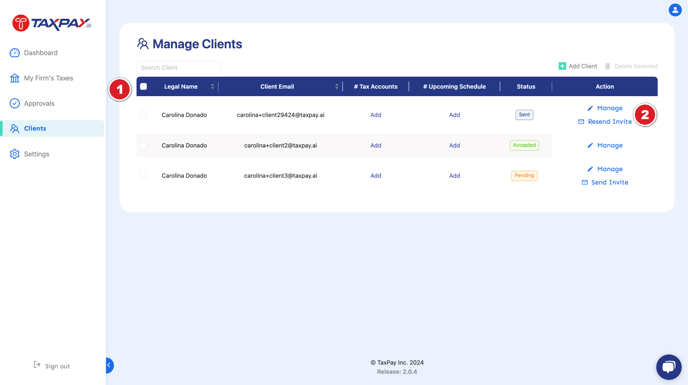Image resolution: width=688 pixels, height=385 pixels.
Task: Click the Accepted status badge
Action: click(x=524, y=145)
